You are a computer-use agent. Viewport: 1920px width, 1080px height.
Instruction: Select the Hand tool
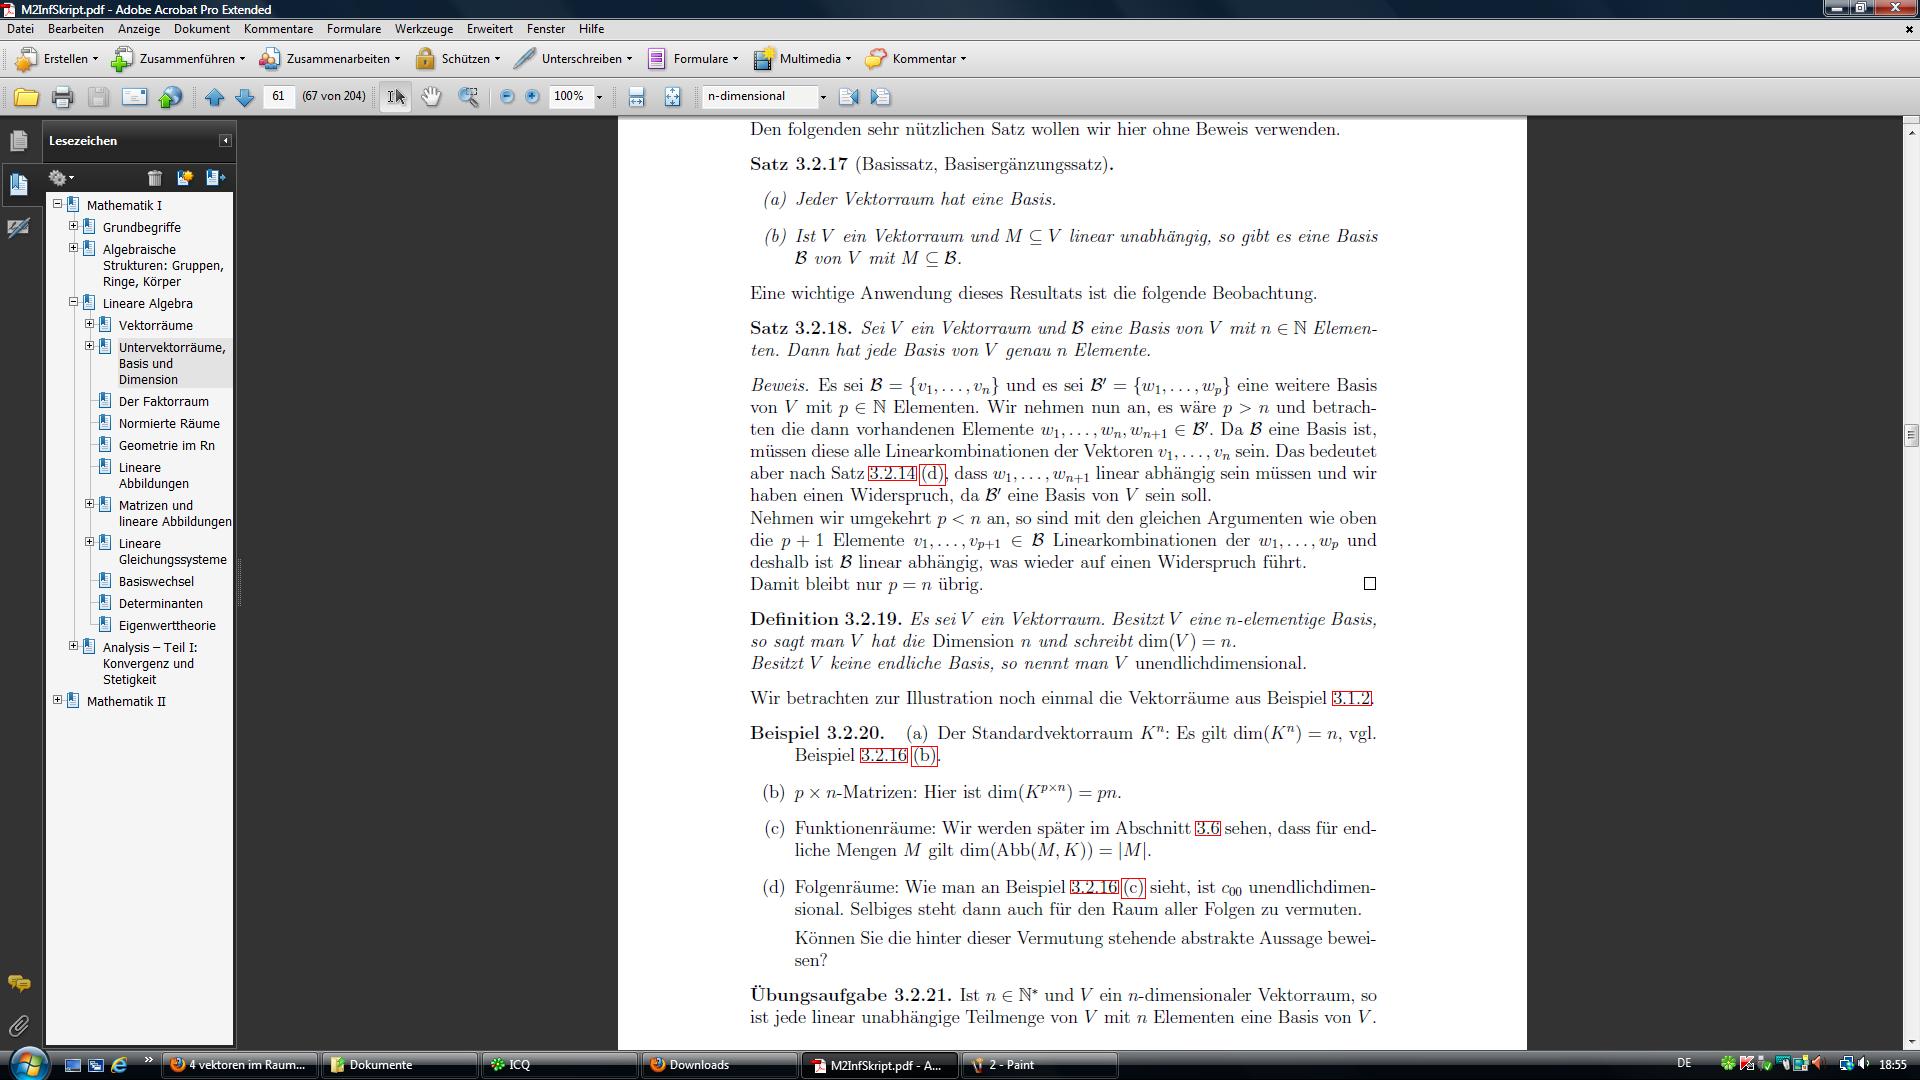[431, 97]
